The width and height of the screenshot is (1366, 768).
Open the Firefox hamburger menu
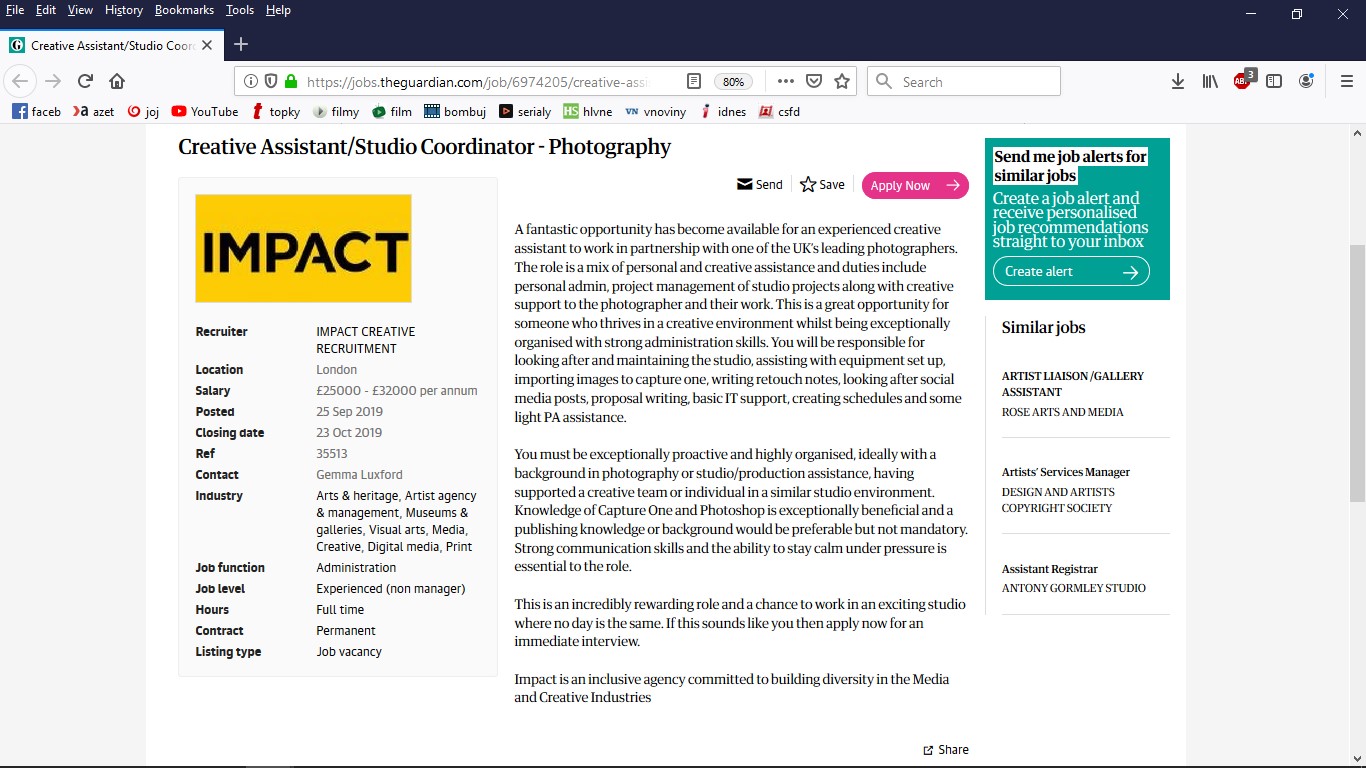click(1346, 82)
